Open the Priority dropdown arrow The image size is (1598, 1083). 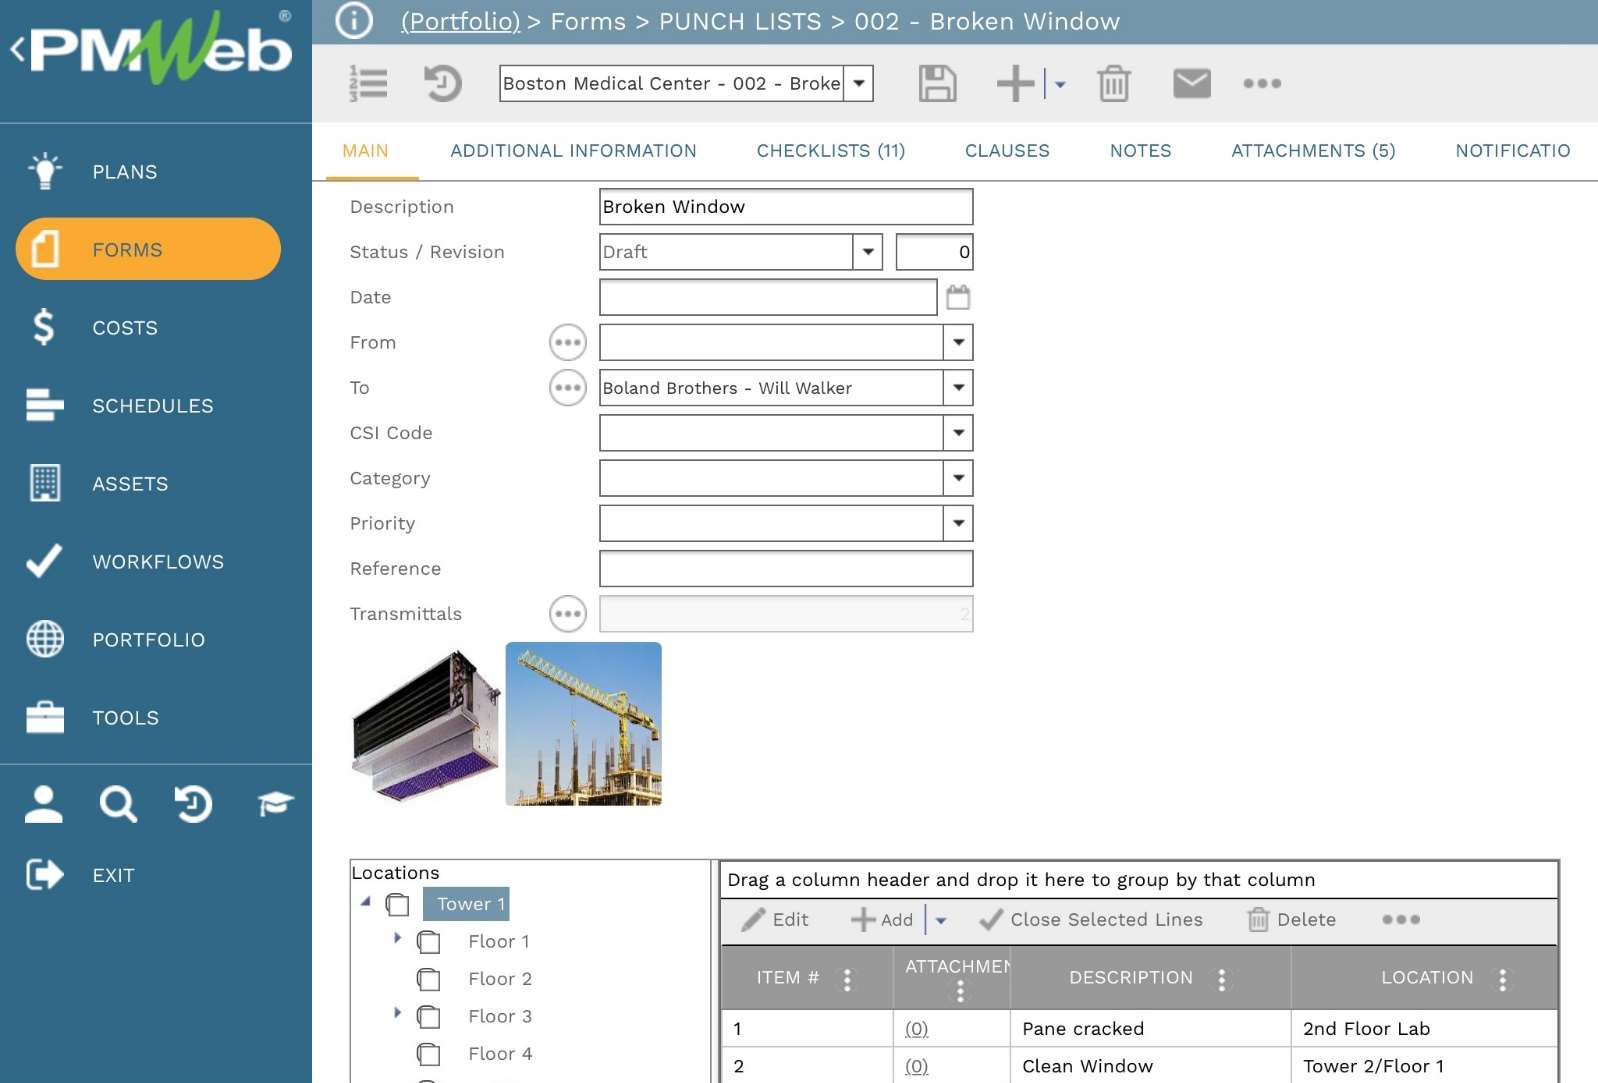pos(958,523)
